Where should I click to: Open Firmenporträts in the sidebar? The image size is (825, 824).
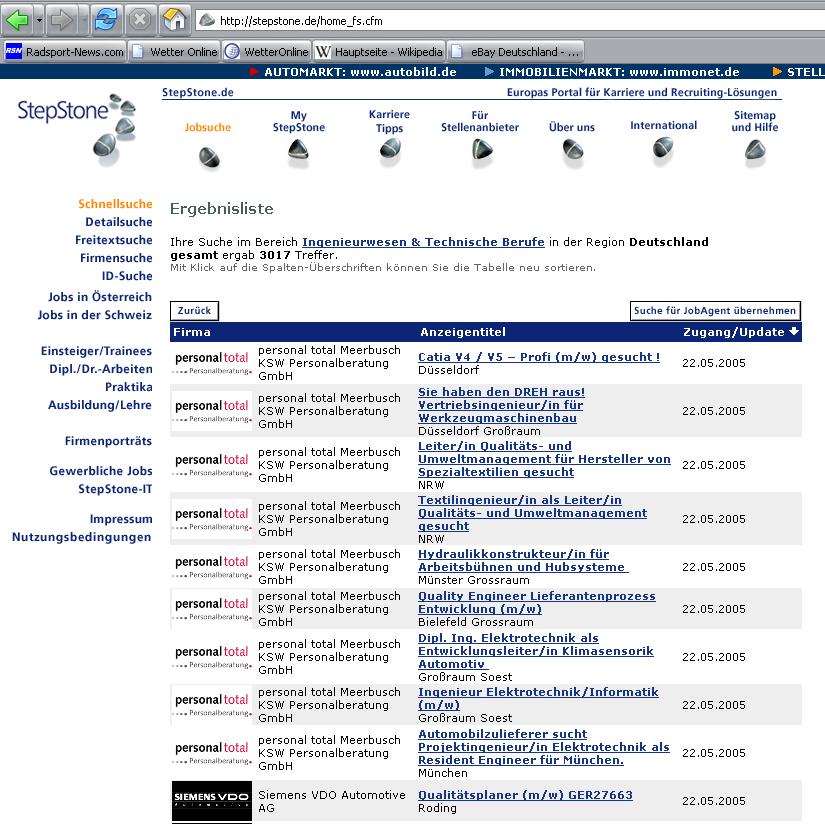[108, 441]
